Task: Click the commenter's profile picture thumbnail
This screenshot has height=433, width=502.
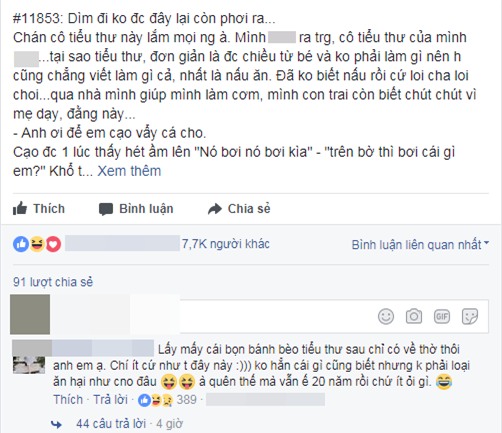Action: [29, 365]
